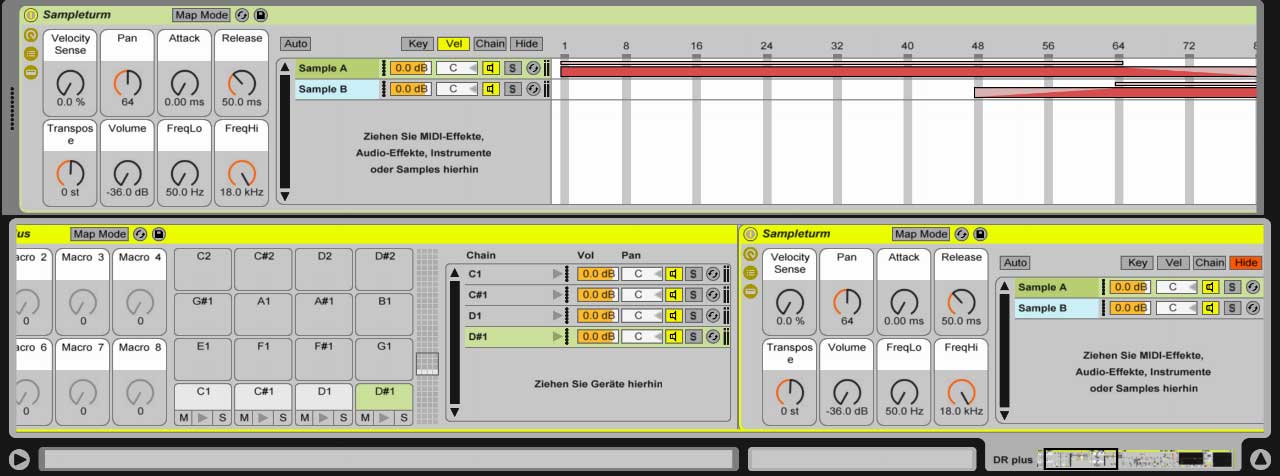1280x476 pixels.
Task: Hot-swap the Sample A chain in upper rack
Action: click(533, 68)
